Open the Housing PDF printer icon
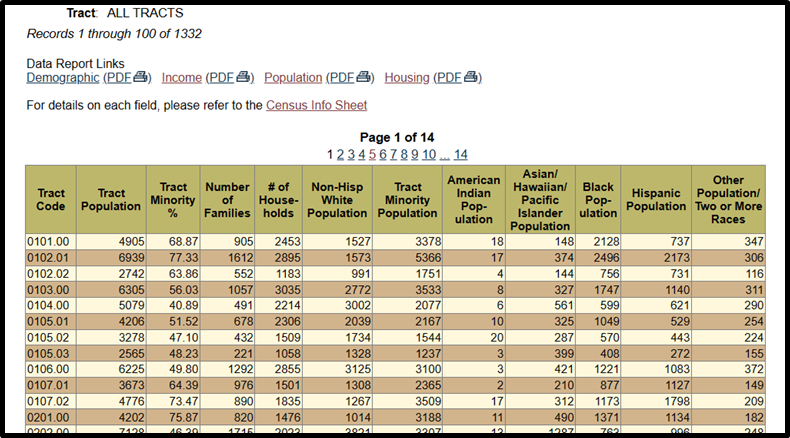This screenshot has width=790, height=438. (x=473, y=78)
